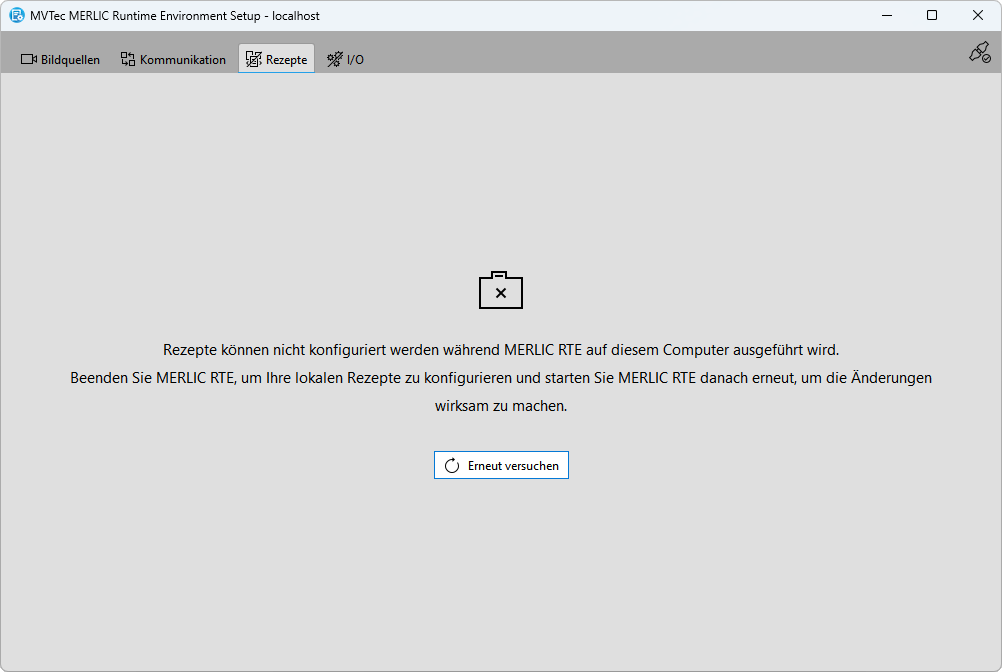Click the circular retry arrow icon
The width and height of the screenshot is (1002, 672).
tap(452, 466)
